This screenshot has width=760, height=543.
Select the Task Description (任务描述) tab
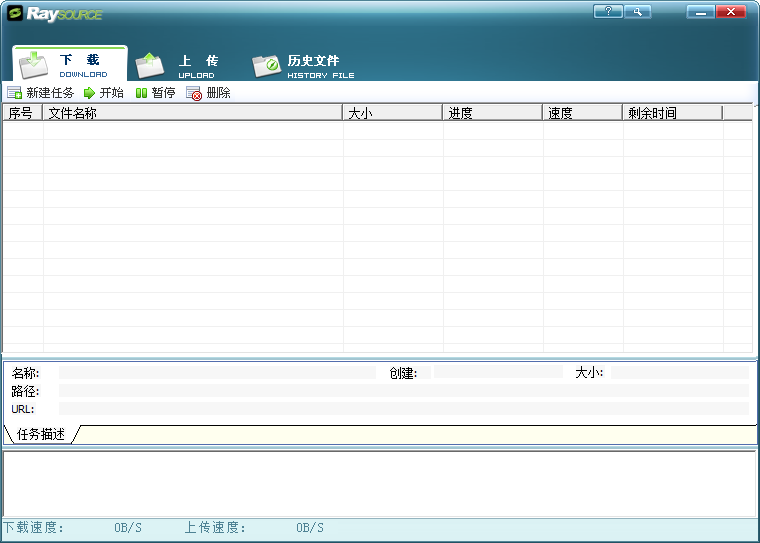tap(41, 435)
